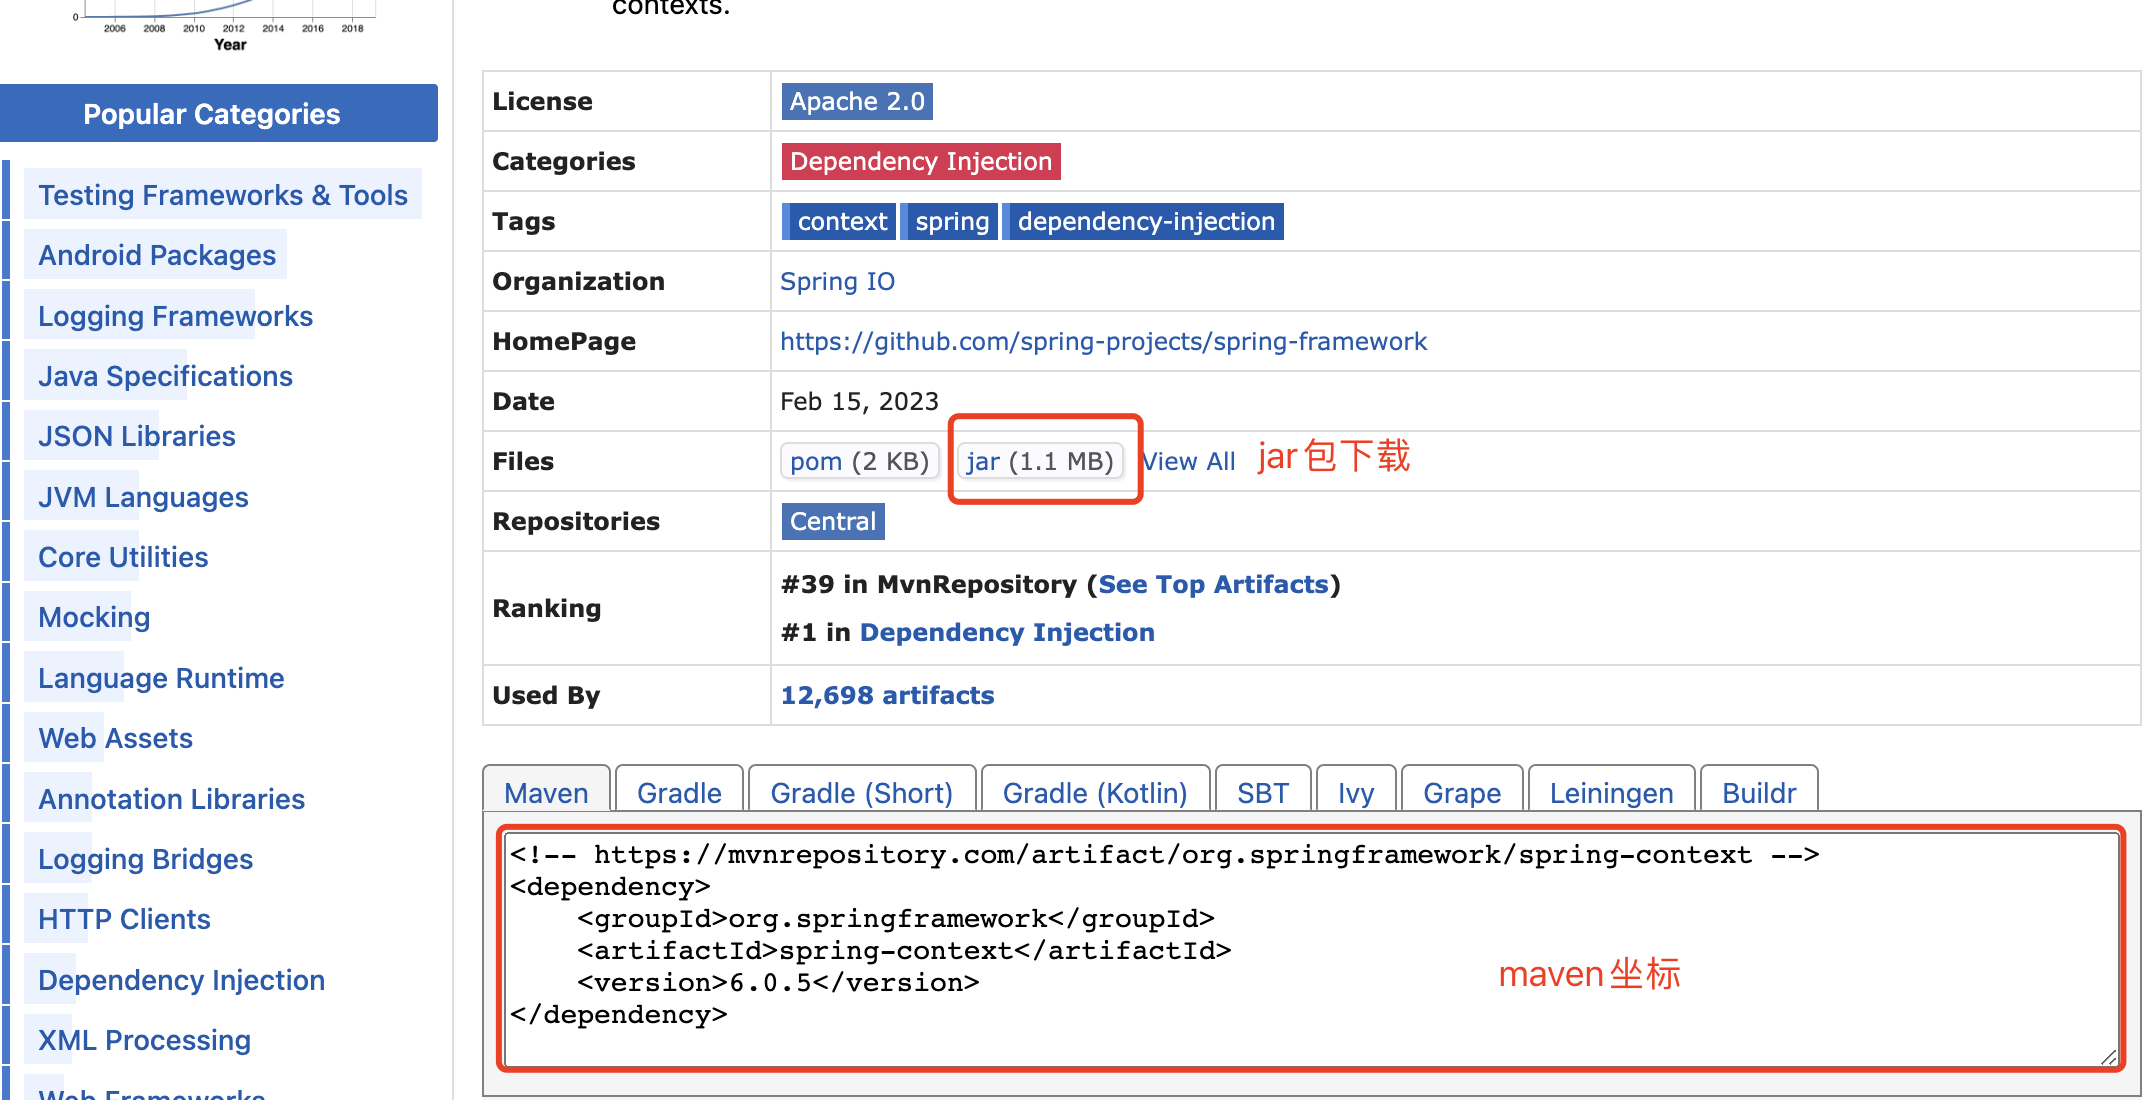
Task: Open the Spring IO organization link
Action: (837, 281)
